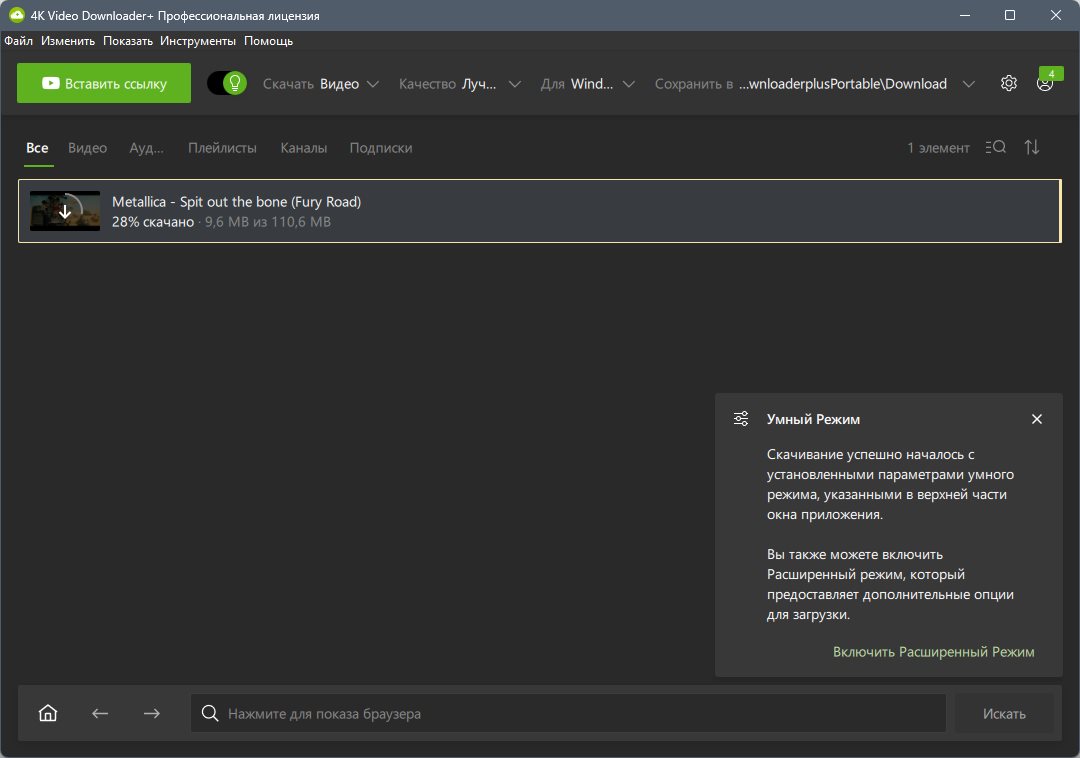Open the Инструменты menu
This screenshot has width=1080, height=758.
(198, 41)
